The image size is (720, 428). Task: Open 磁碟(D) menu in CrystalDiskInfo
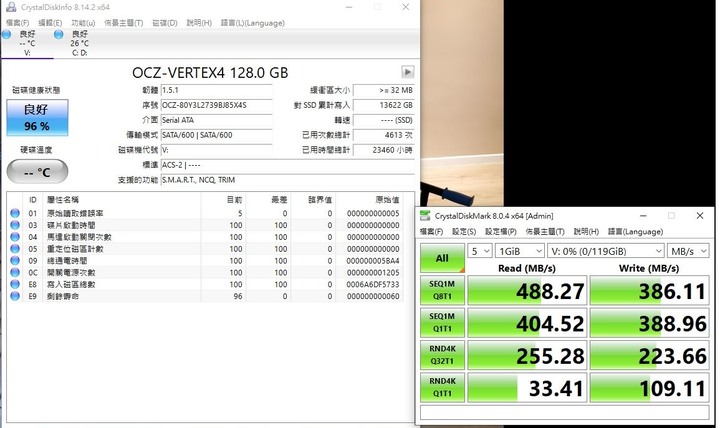point(165,23)
